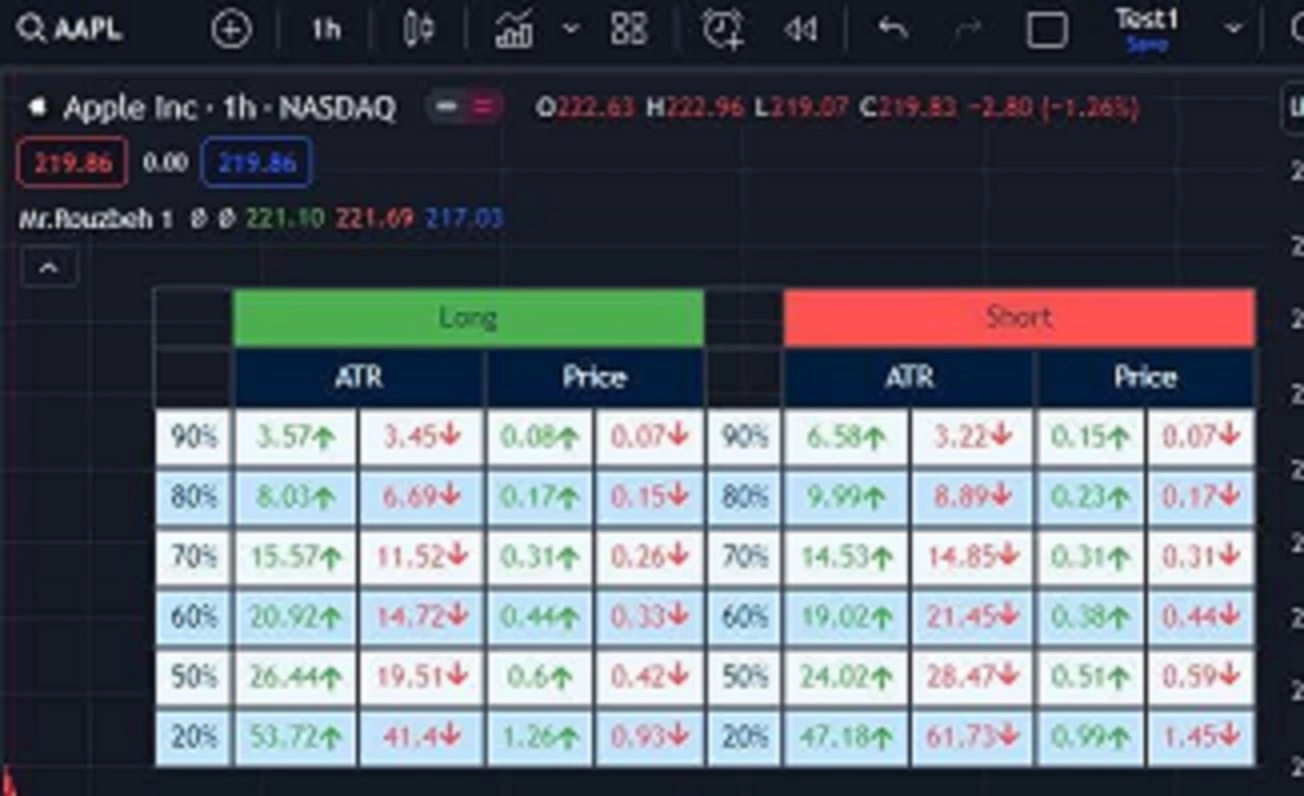Click the 28.47 down cell
The image size is (1304, 796).
[973, 678]
